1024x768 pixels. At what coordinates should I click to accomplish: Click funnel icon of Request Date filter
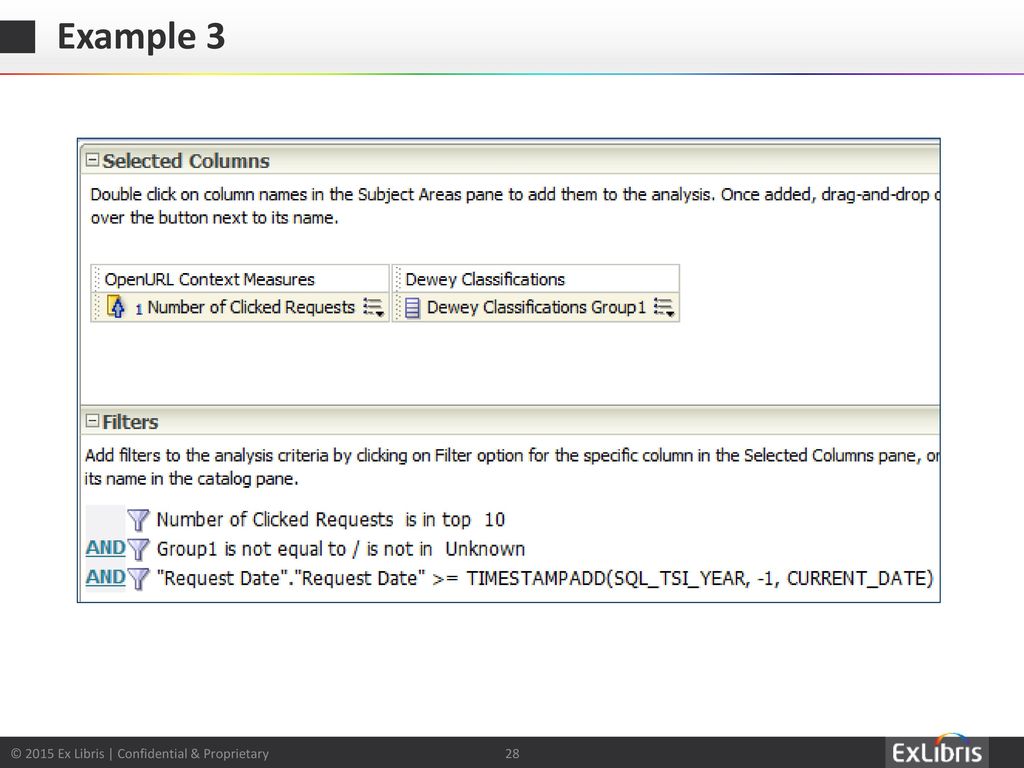pyautogui.click(x=139, y=578)
